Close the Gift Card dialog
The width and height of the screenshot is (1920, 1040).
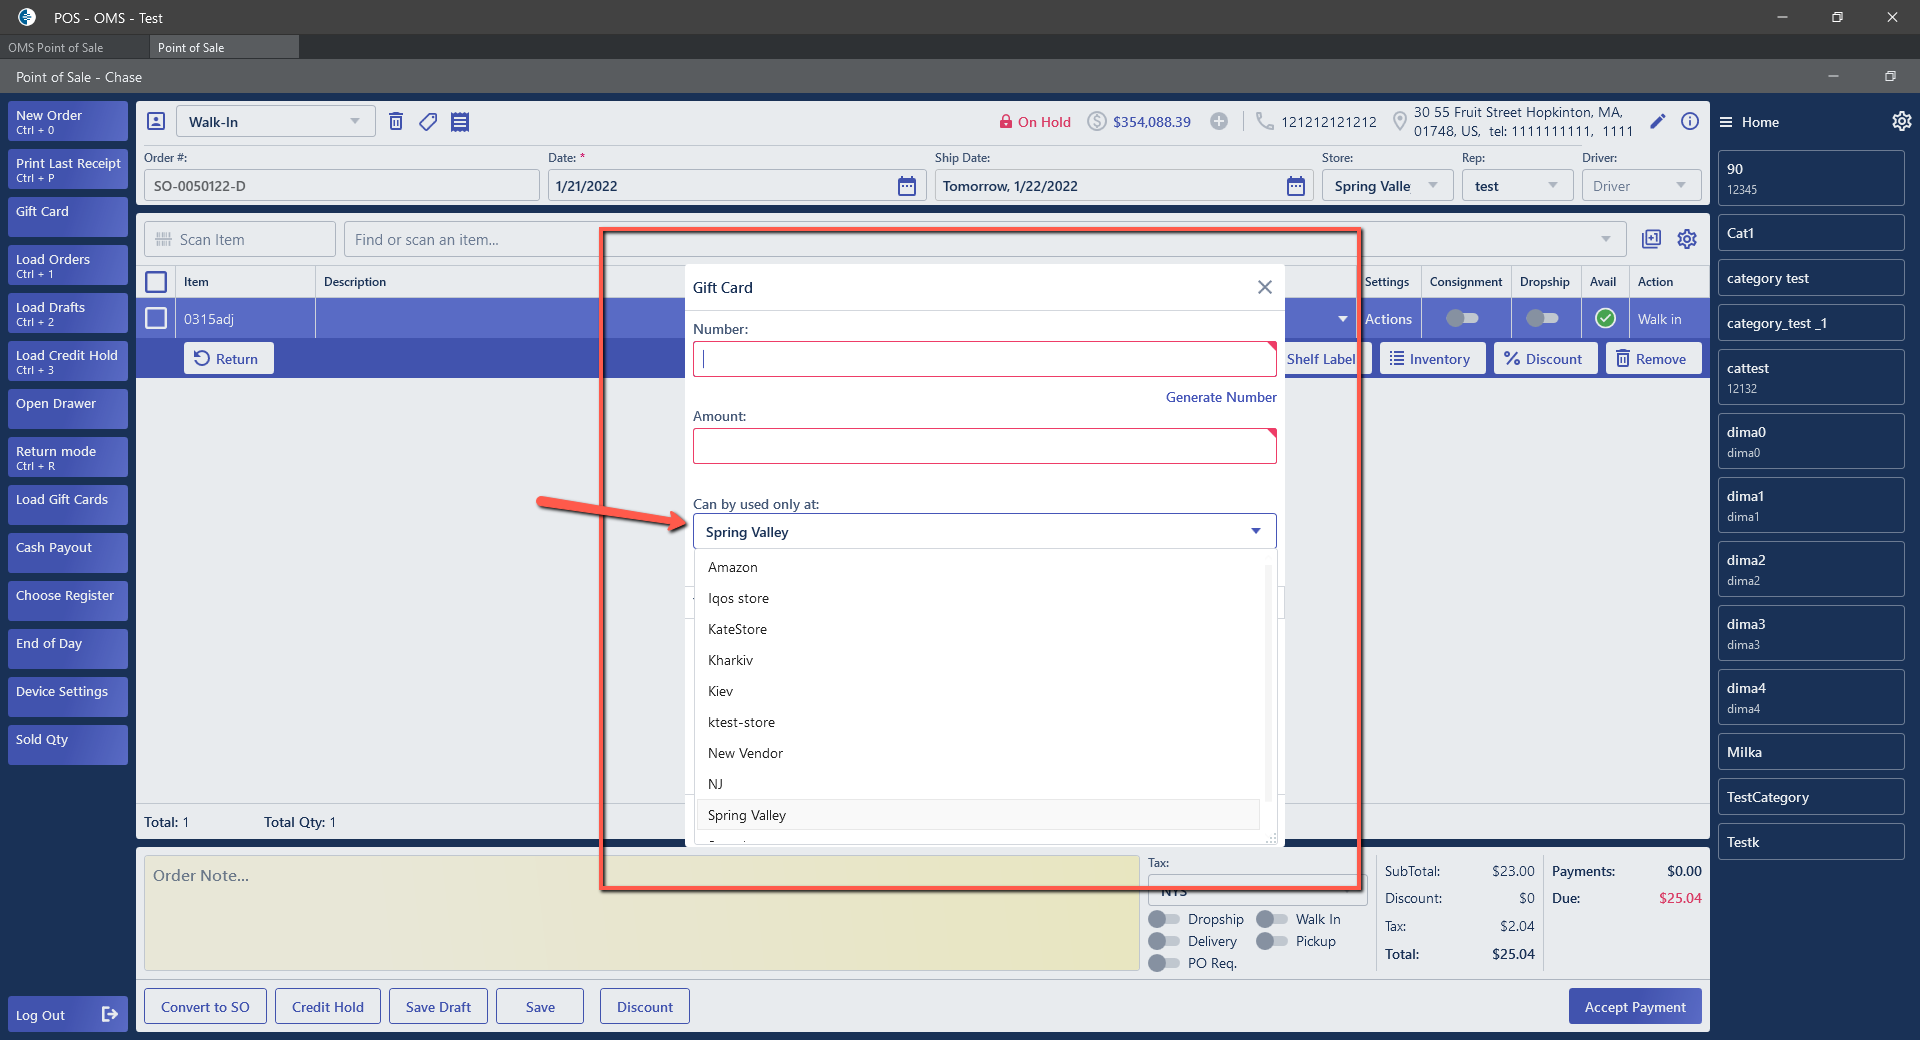[1265, 287]
